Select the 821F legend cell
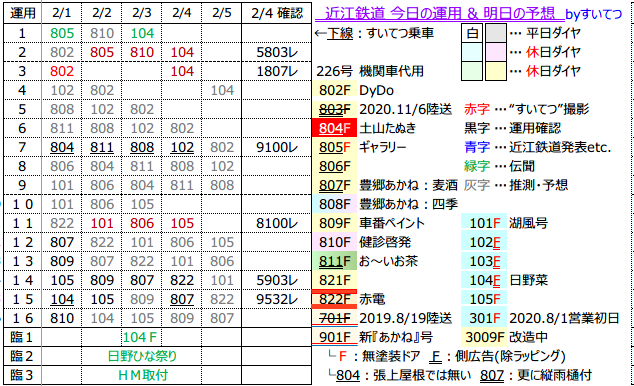 334,280
